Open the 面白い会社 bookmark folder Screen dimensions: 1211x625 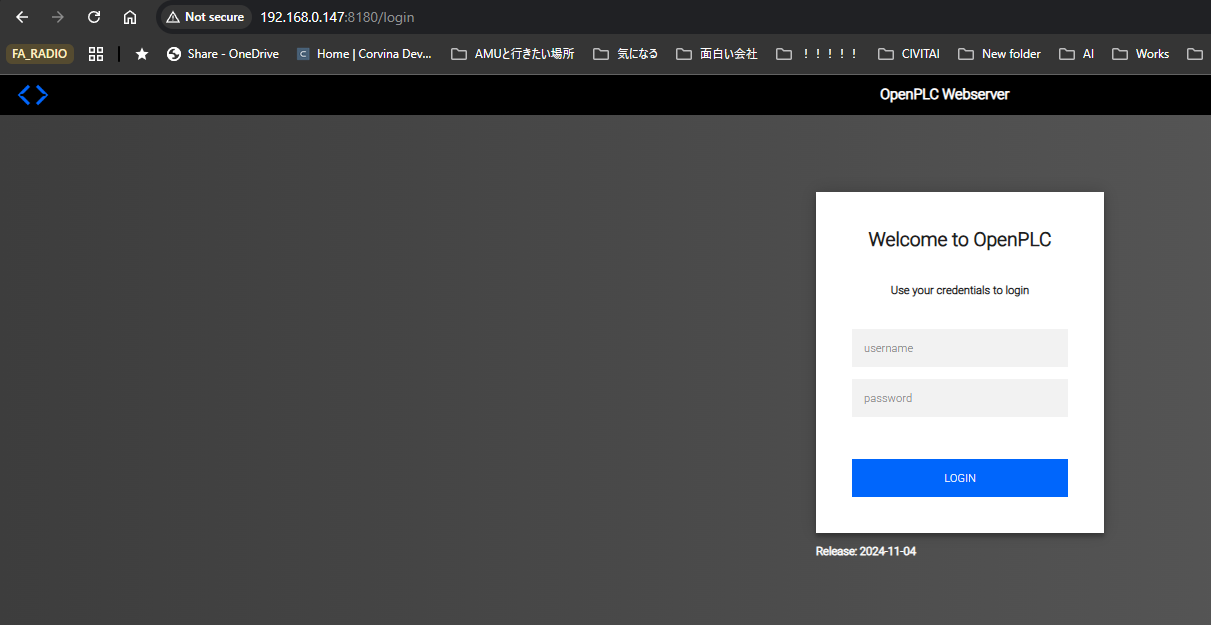717,54
